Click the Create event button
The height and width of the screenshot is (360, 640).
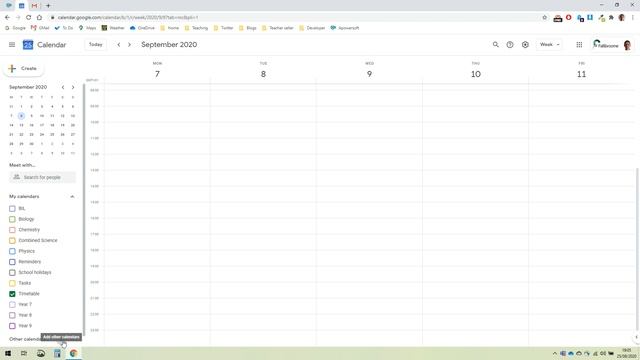coord(24,69)
